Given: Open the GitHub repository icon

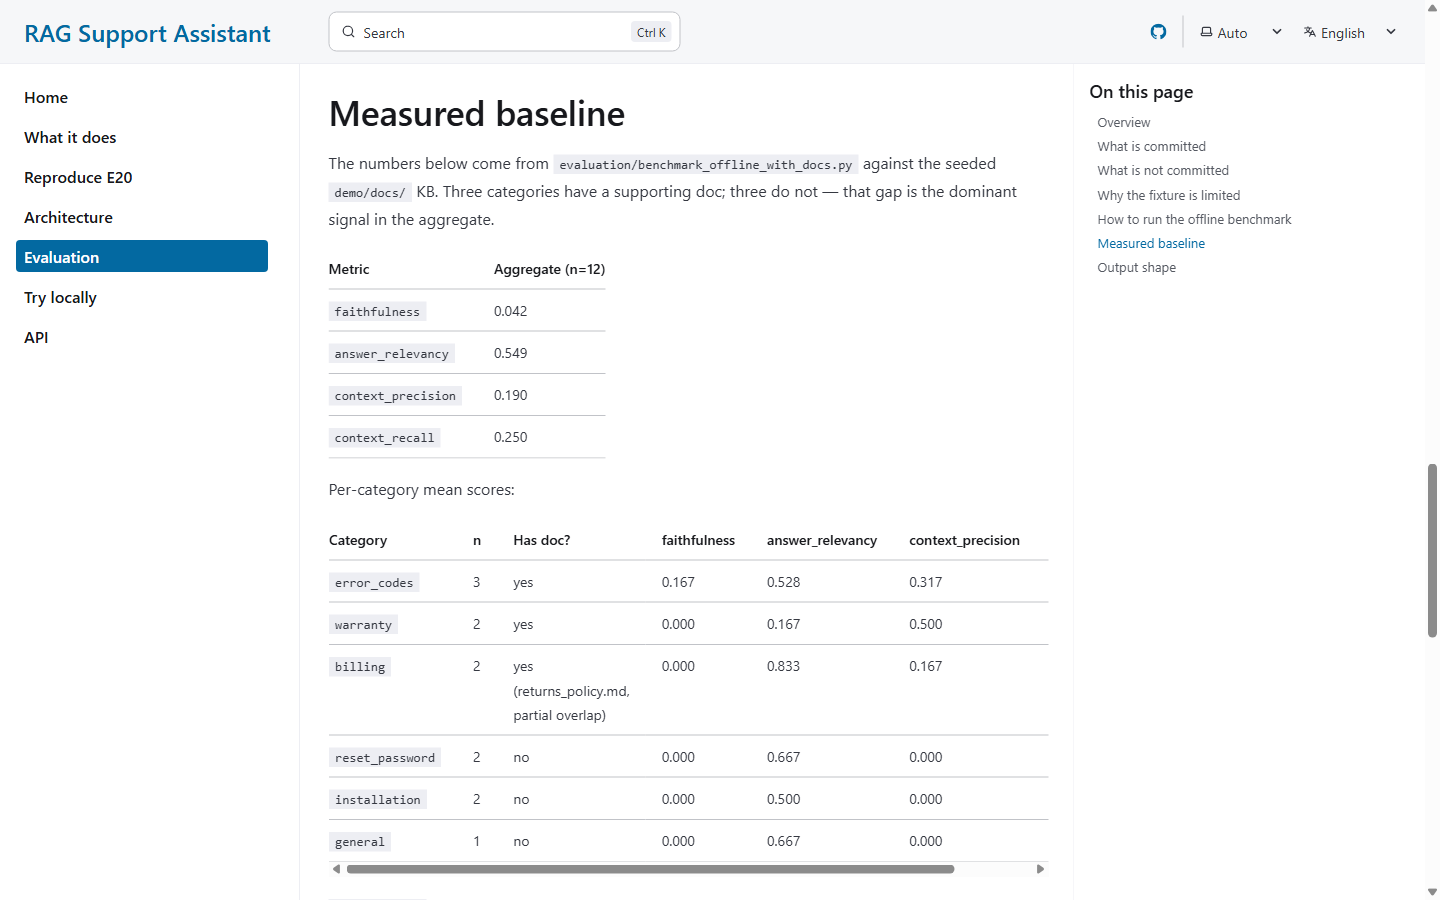Looking at the screenshot, I should (x=1158, y=32).
